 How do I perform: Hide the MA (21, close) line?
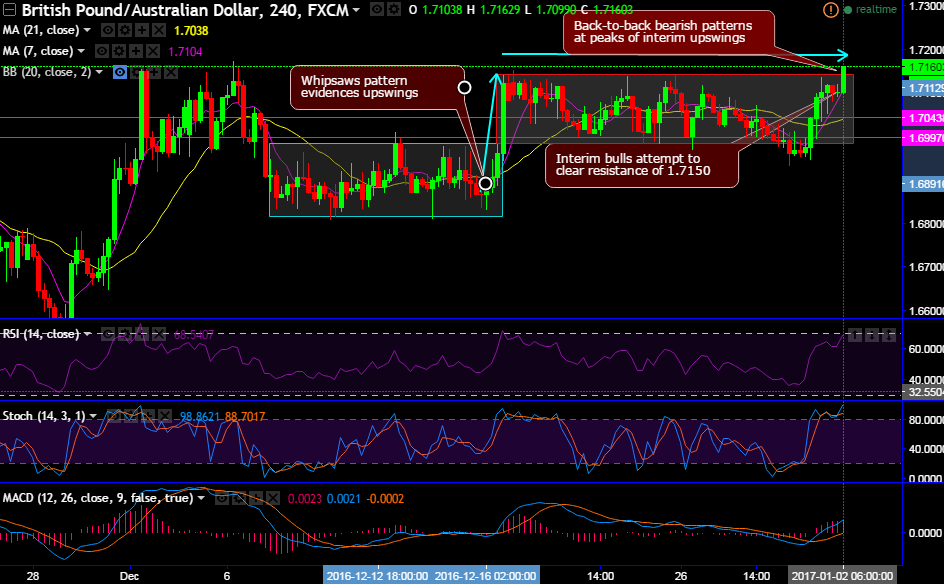(108, 30)
